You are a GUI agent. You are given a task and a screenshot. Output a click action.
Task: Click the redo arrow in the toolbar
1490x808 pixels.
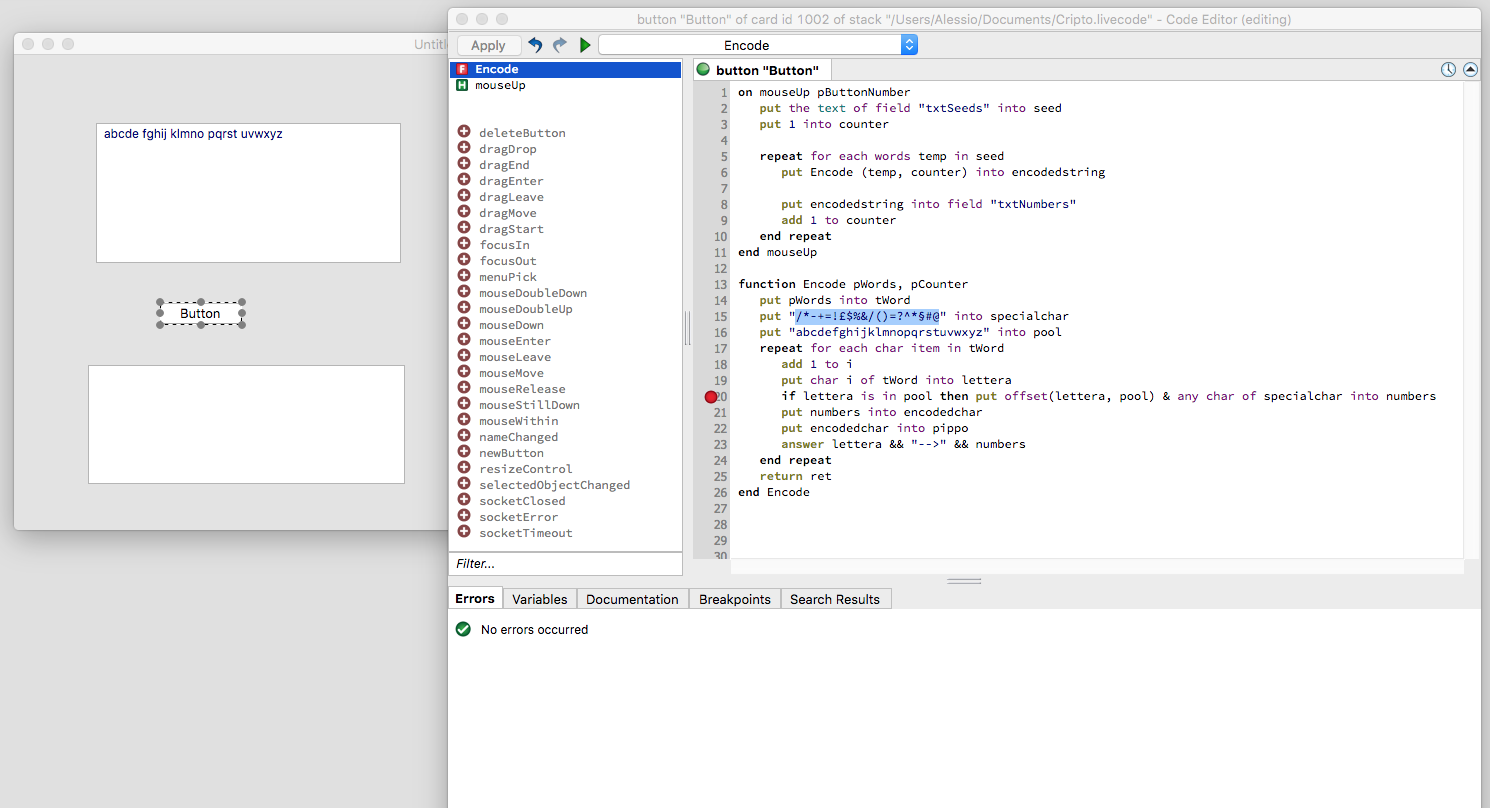click(x=560, y=45)
